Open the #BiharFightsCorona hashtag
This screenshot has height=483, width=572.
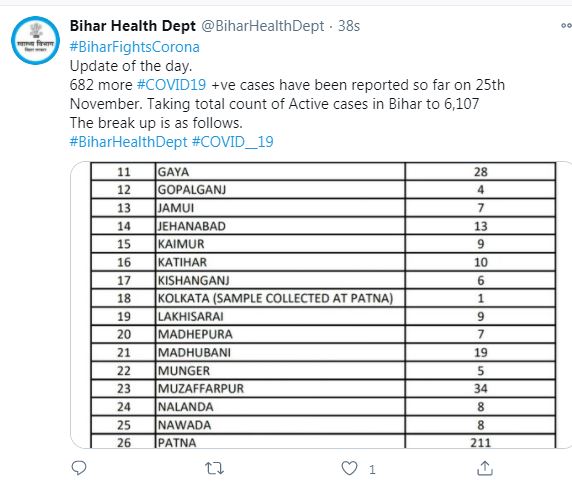[135, 47]
